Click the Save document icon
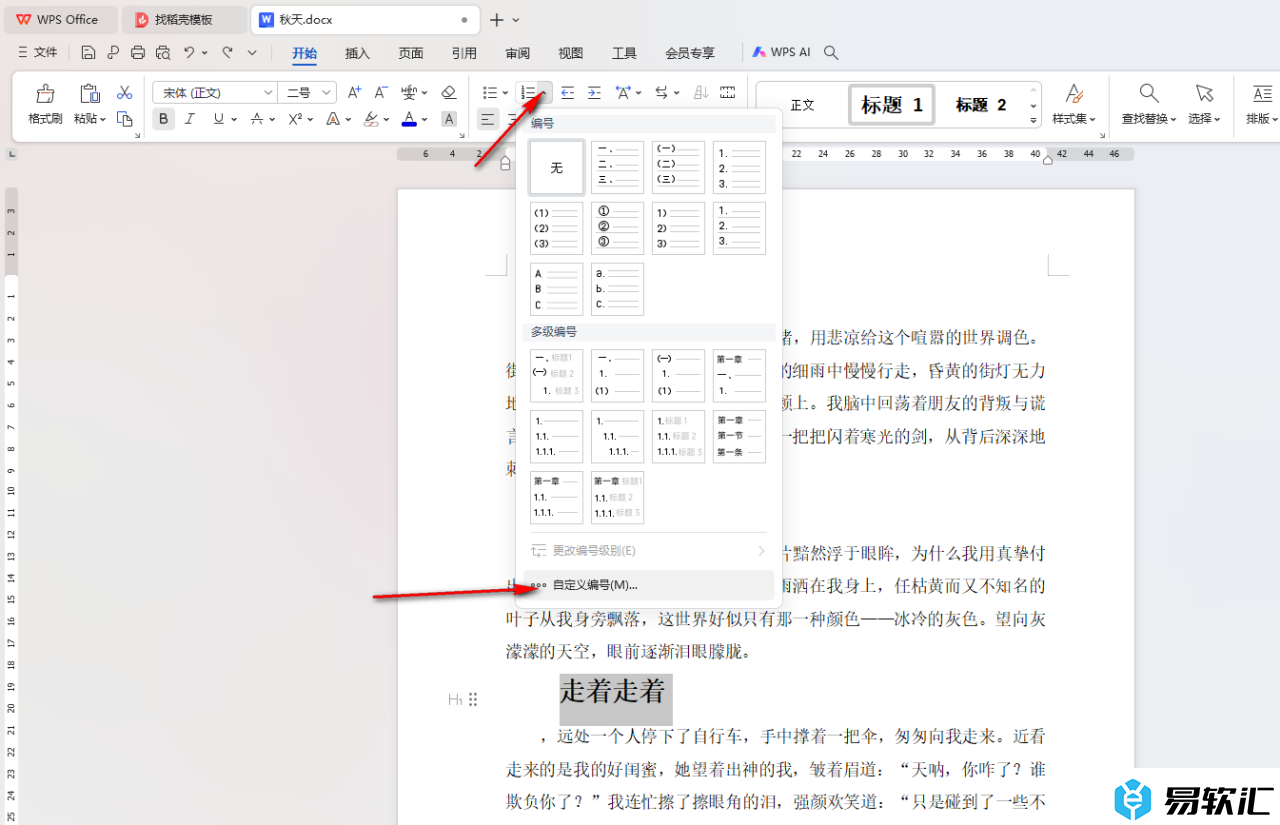This screenshot has height=825, width=1280. (88, 52)
